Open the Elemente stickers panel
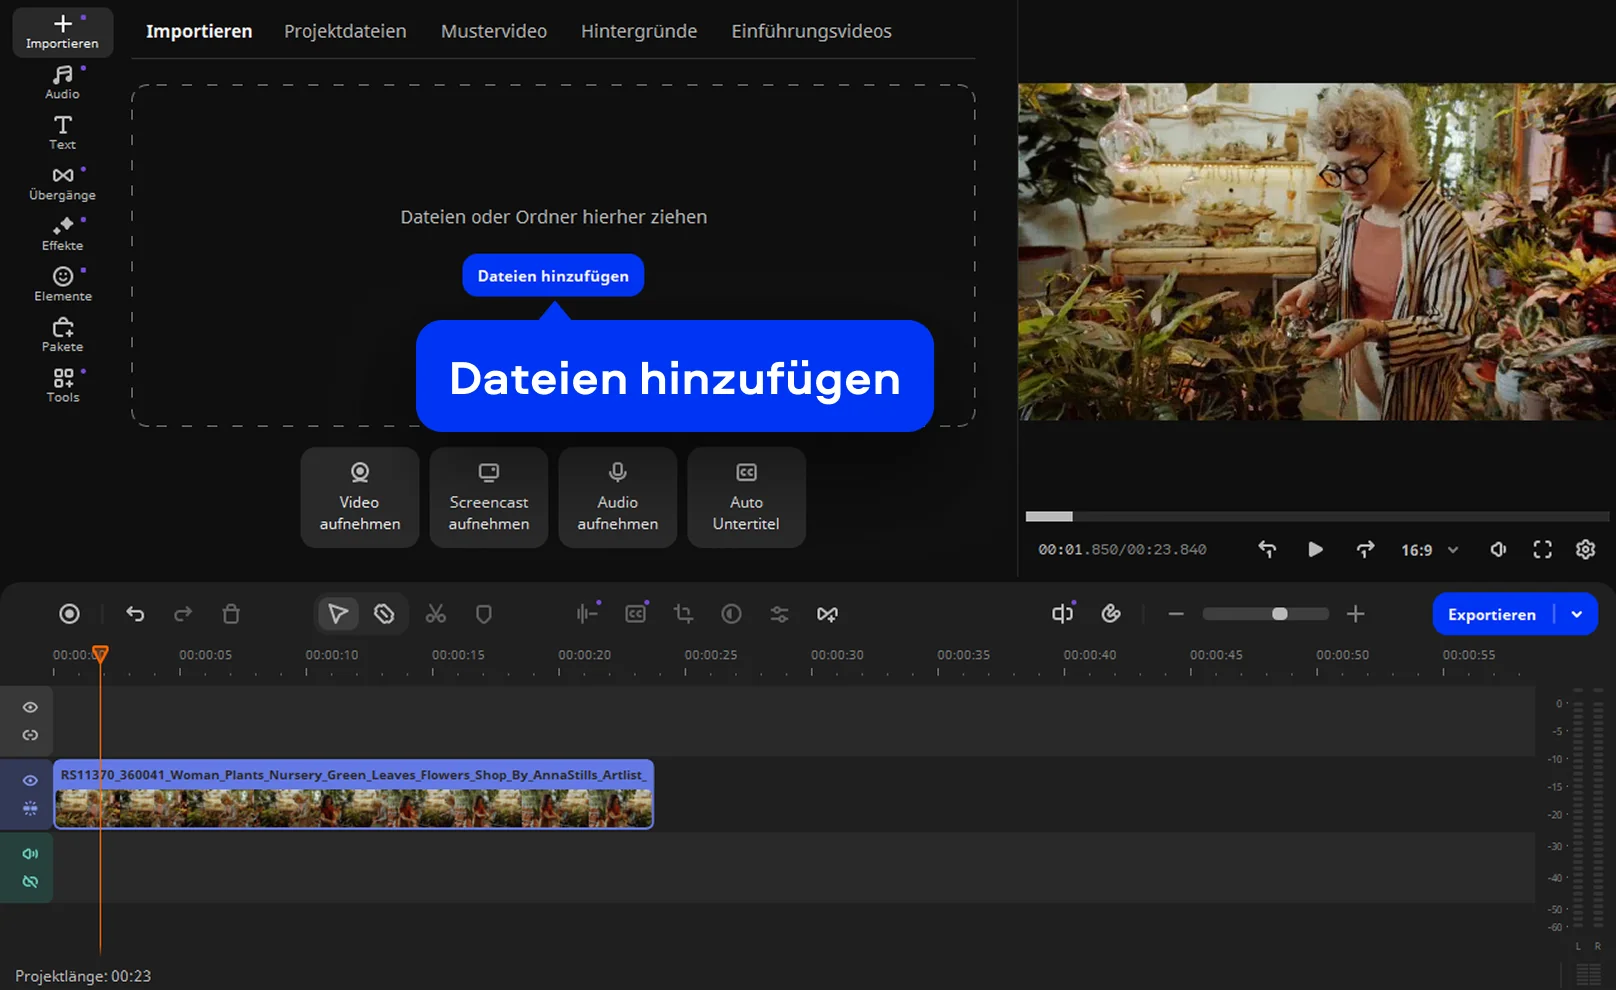Image resolution: width=1616 pixels, height=990 pixels. click(x=62, y=285)
